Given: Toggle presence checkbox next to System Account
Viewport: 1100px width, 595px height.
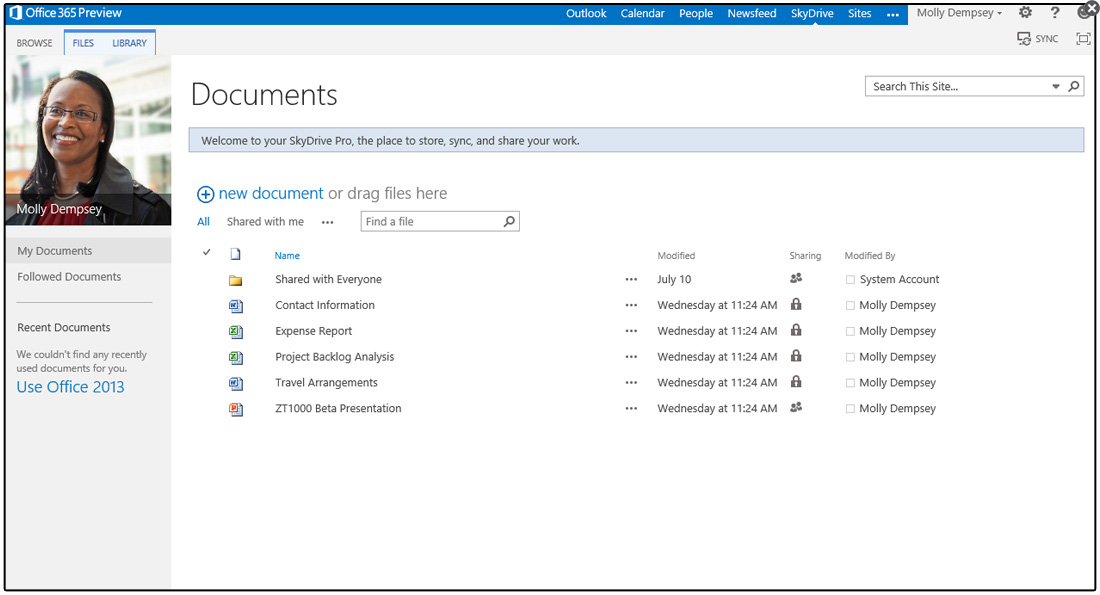Looking at the screenshot, I should coord(850,279).
